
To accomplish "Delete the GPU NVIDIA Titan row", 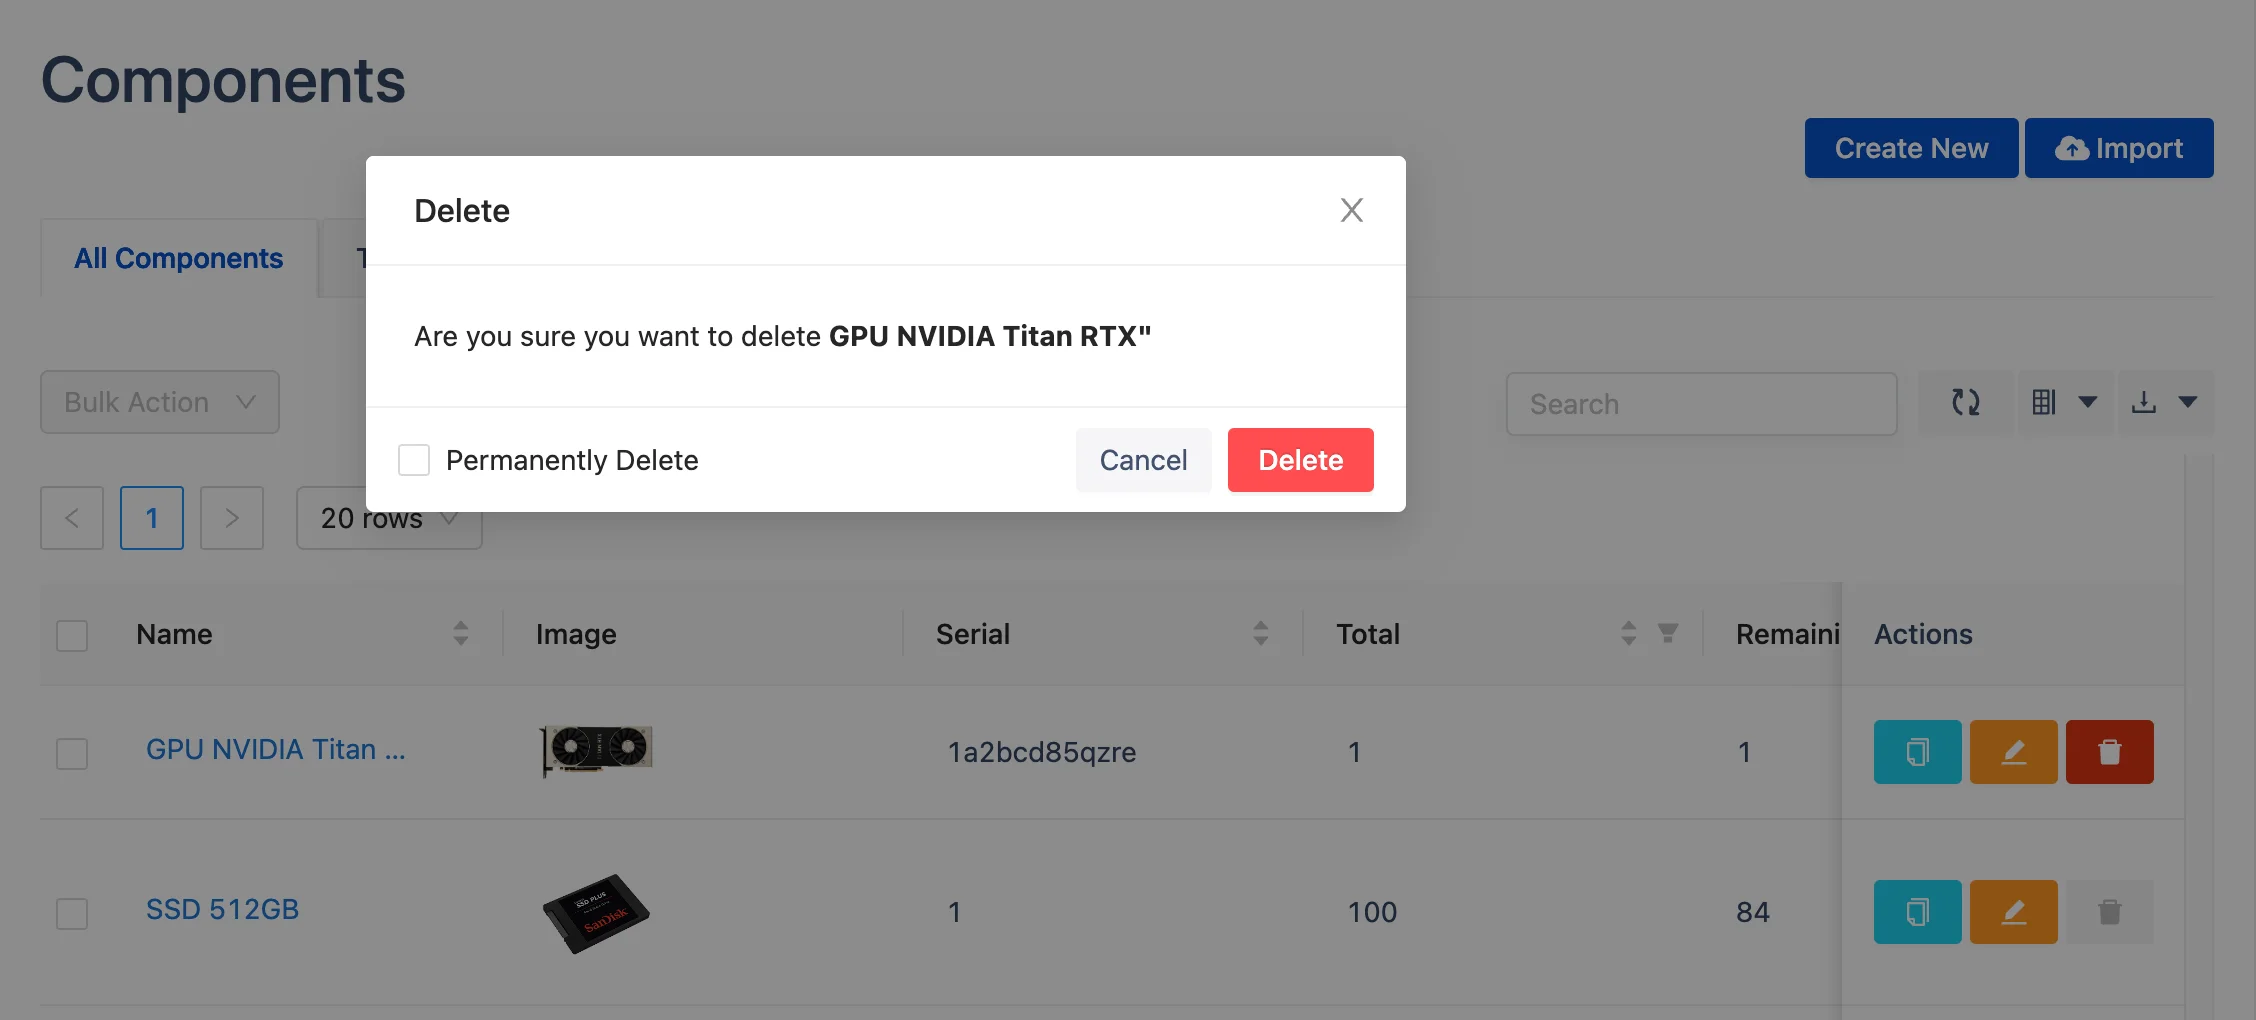I will pos(2109,752).
